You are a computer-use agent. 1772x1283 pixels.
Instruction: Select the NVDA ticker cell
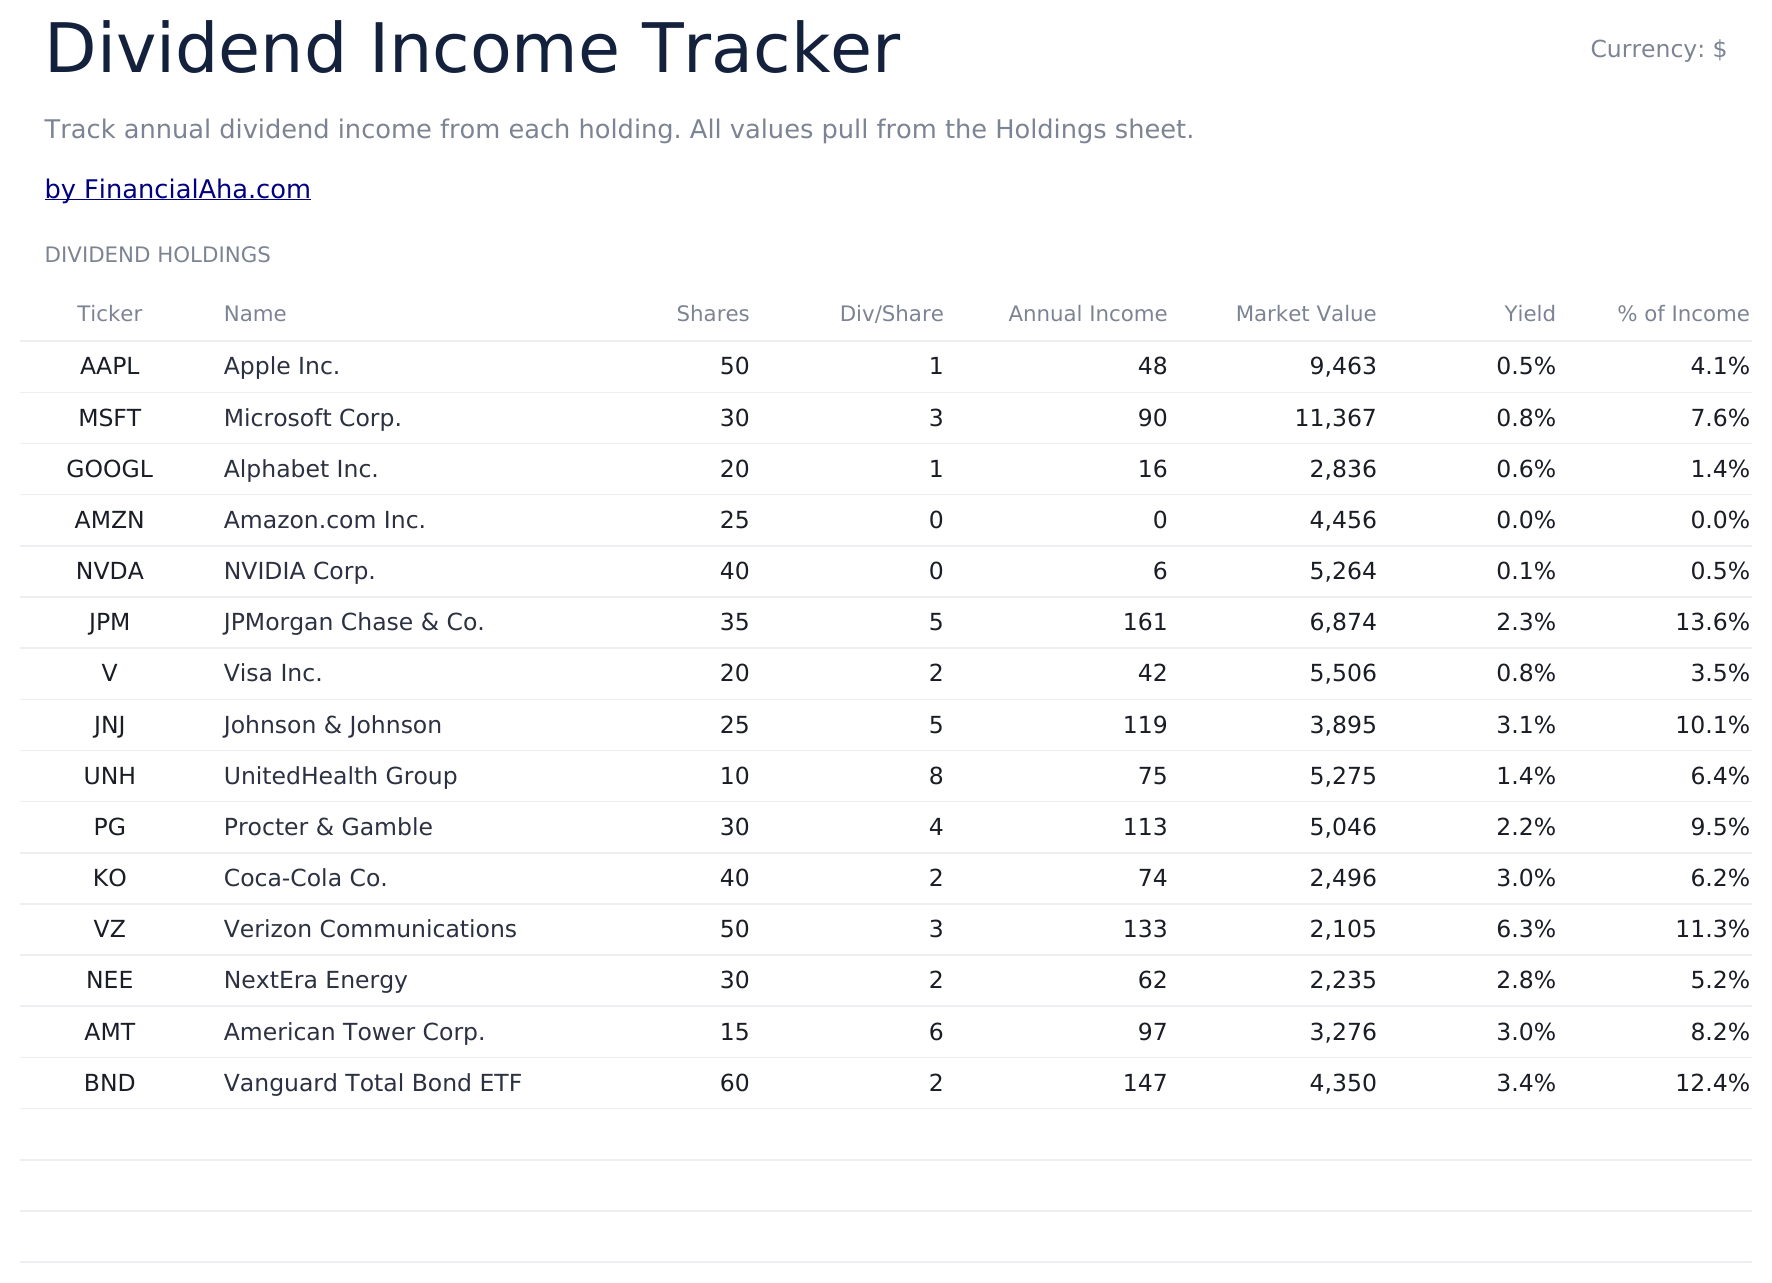pyautogui.click(x=110, y=571)
